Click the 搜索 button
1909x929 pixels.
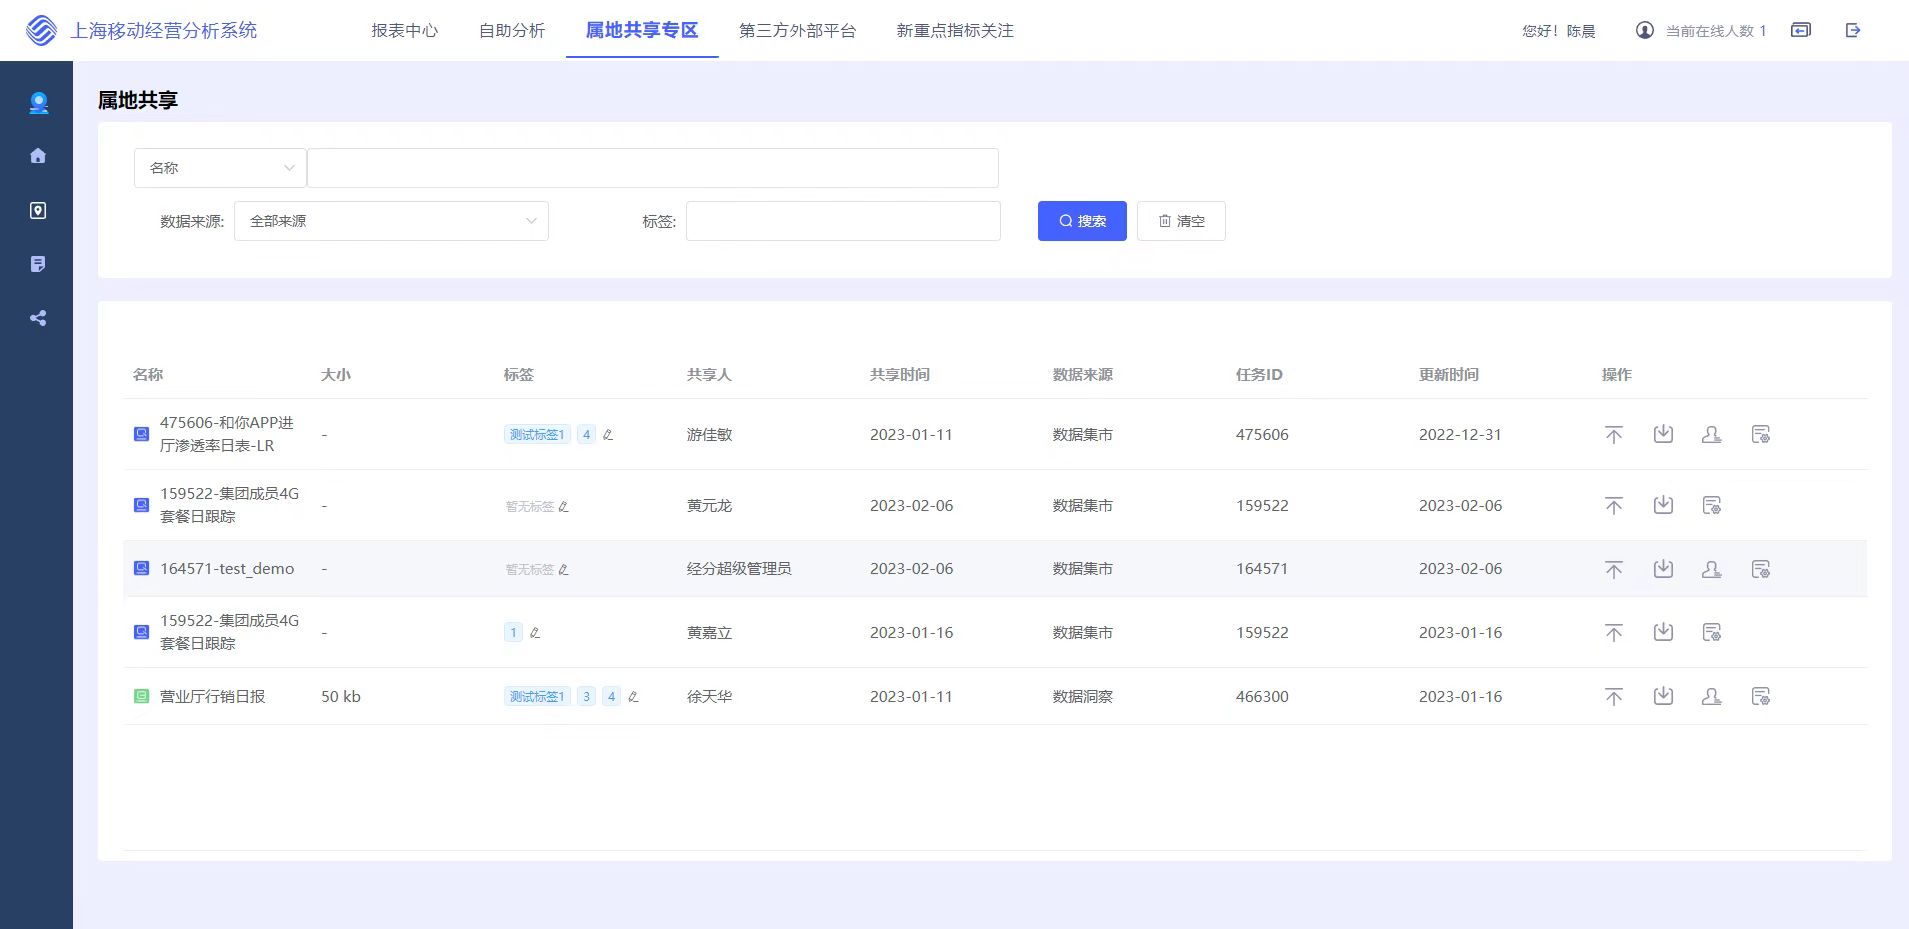(1082, 221)
